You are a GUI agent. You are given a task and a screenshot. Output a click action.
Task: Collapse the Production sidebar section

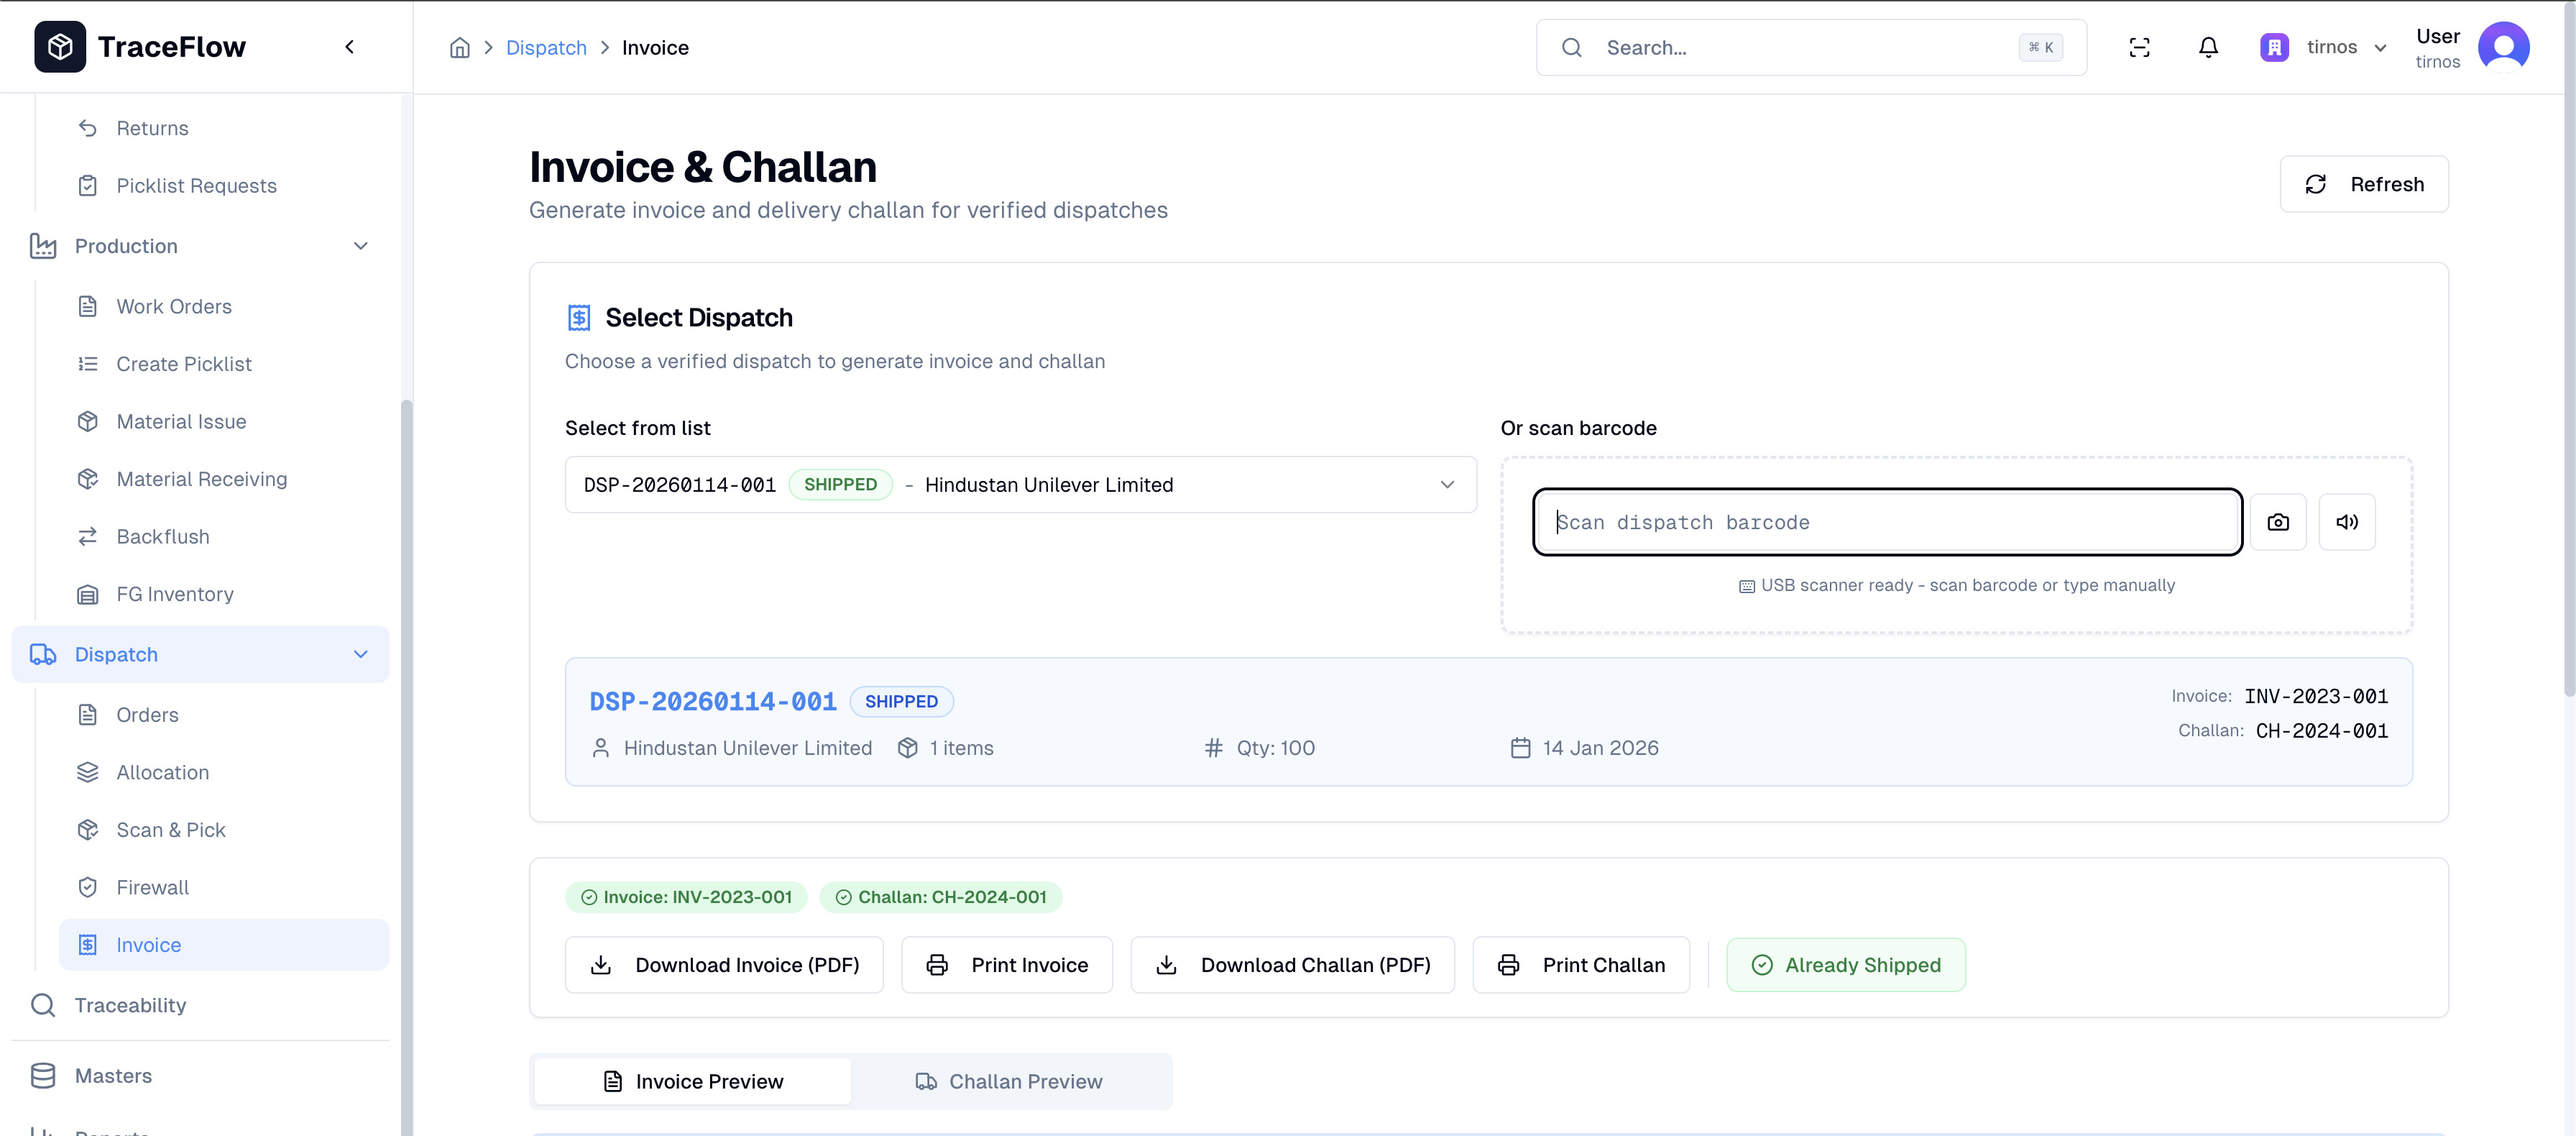click(x=361, y=246)
